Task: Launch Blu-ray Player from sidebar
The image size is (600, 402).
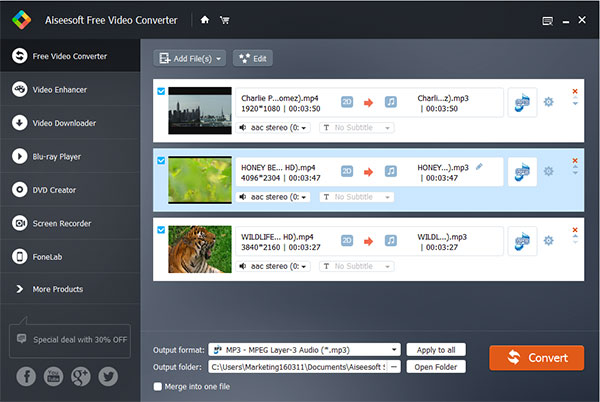Action: (70, 156)
